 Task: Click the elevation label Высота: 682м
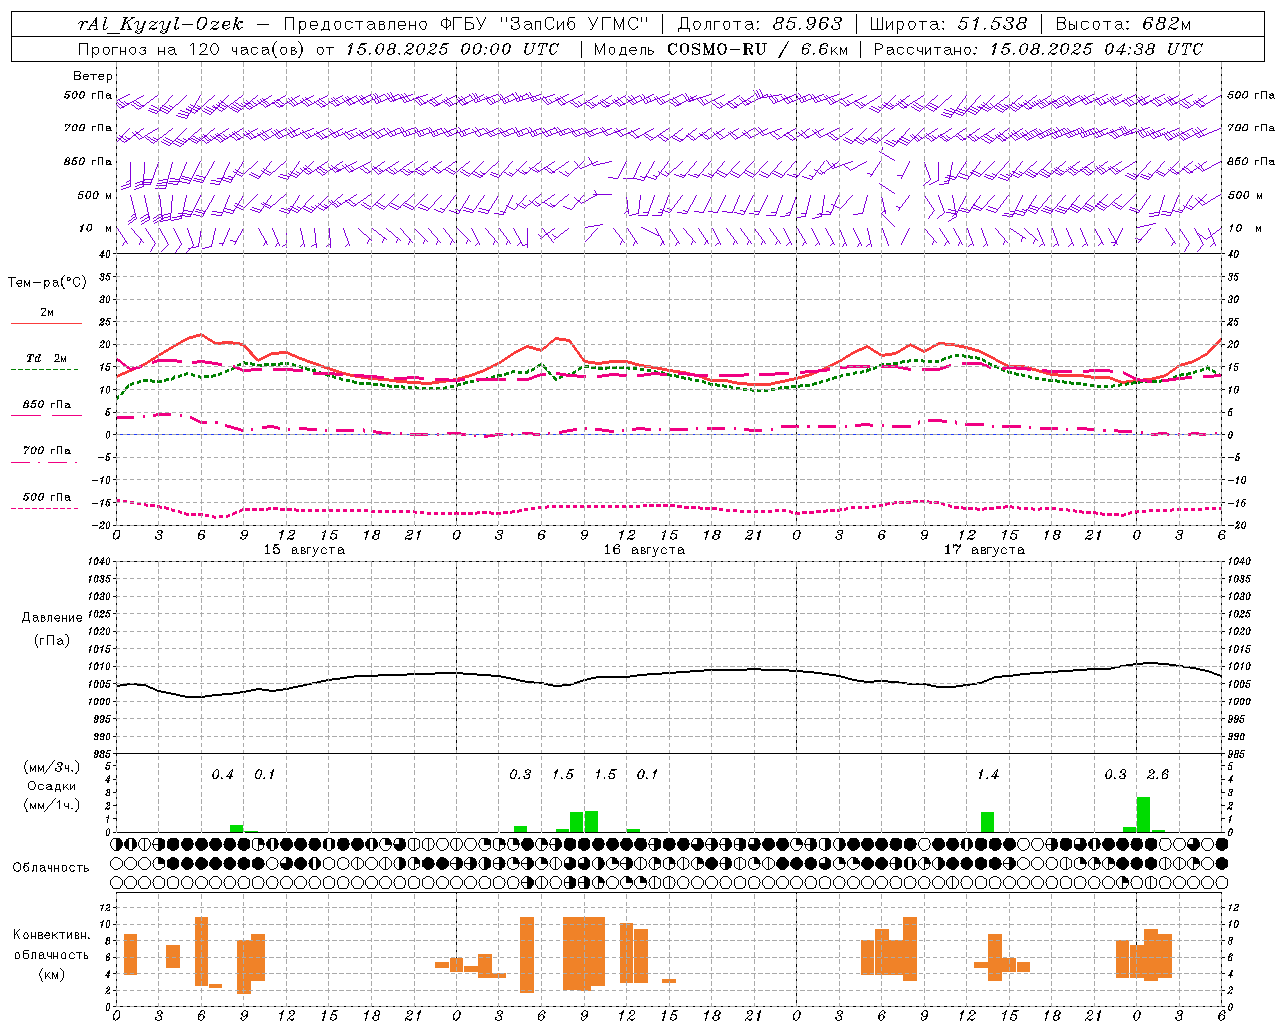pos(1123,24)
